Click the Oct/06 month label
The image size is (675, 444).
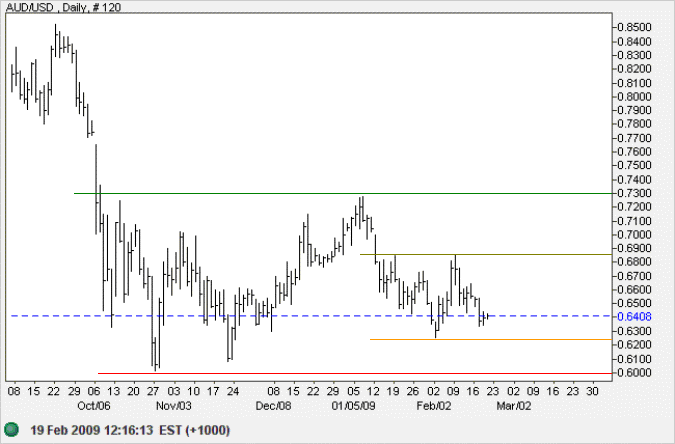(94, 406)
